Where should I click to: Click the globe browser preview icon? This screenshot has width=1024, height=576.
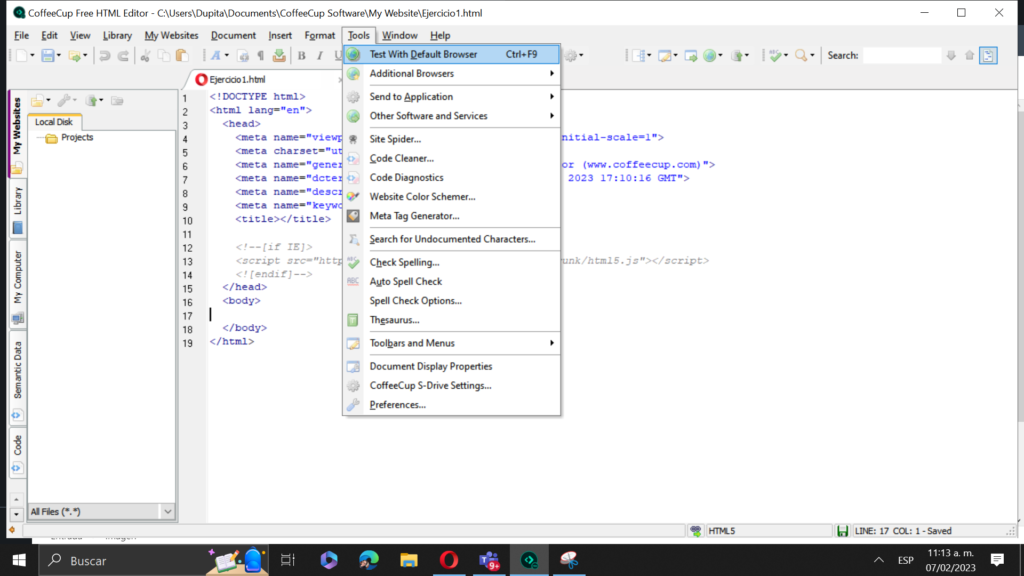click(x=710, y=55)
